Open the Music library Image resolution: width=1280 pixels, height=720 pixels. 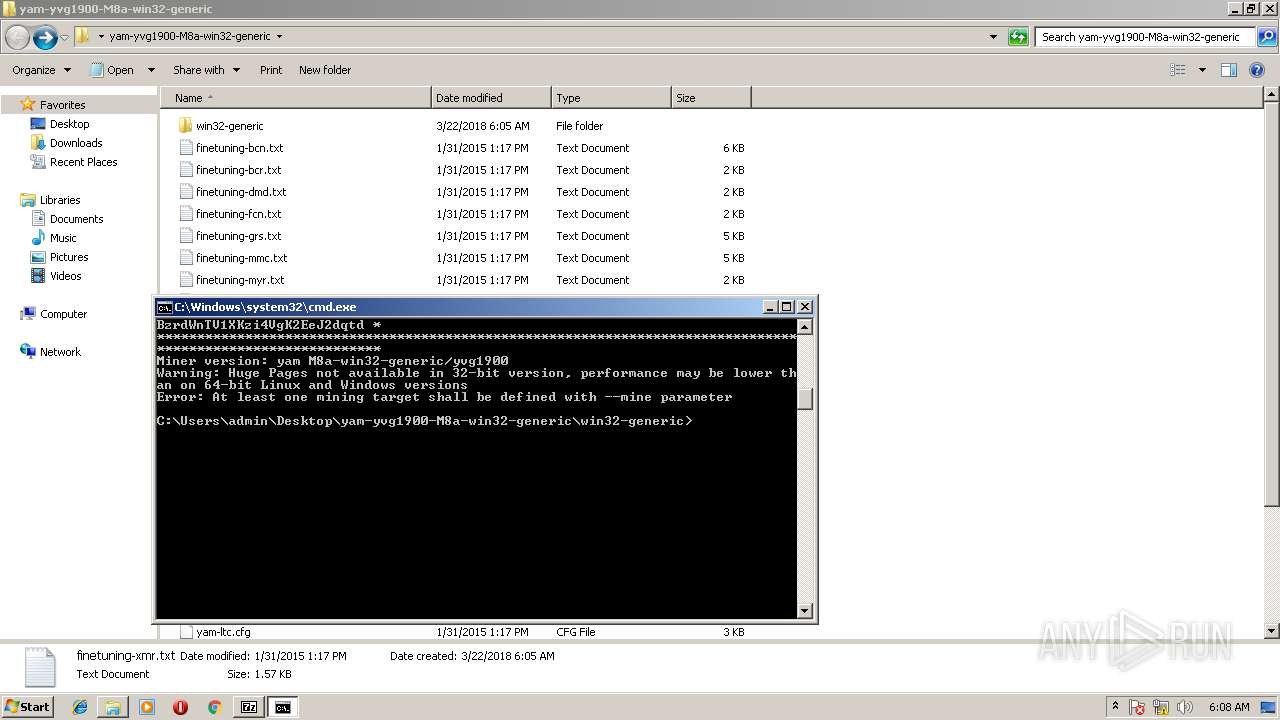63,238
